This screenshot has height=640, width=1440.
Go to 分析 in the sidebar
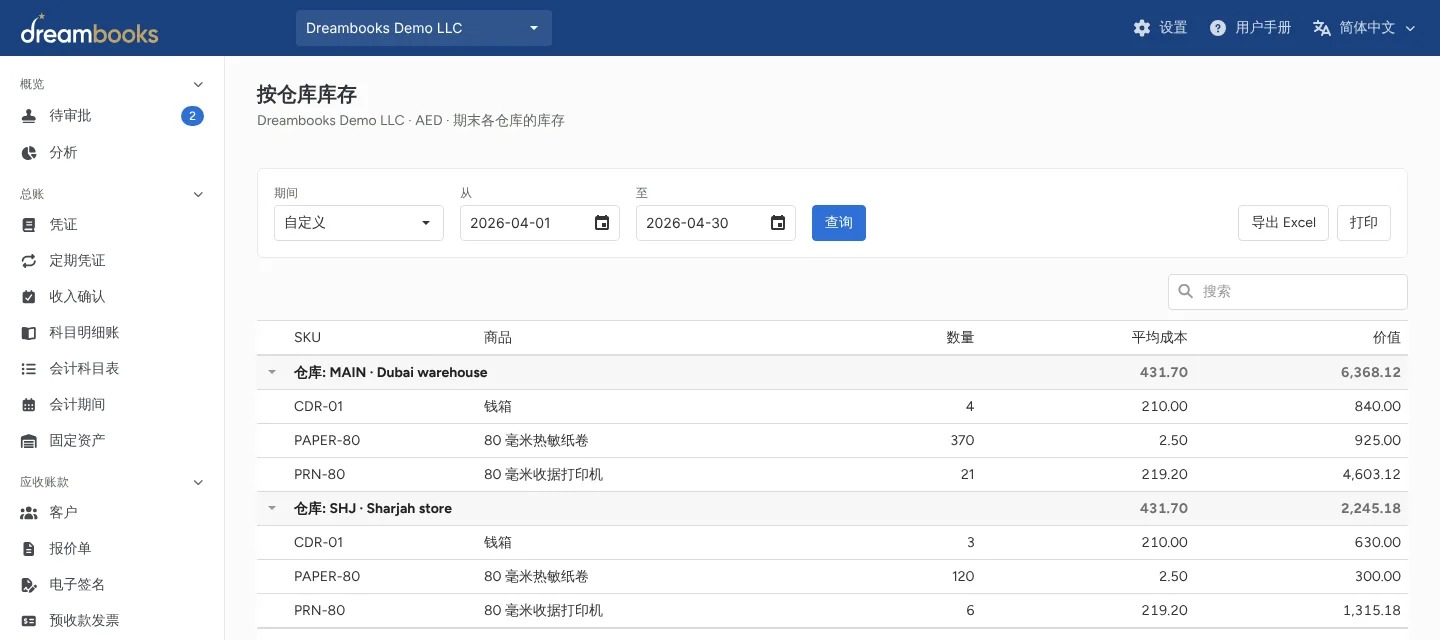pos(112,153)
